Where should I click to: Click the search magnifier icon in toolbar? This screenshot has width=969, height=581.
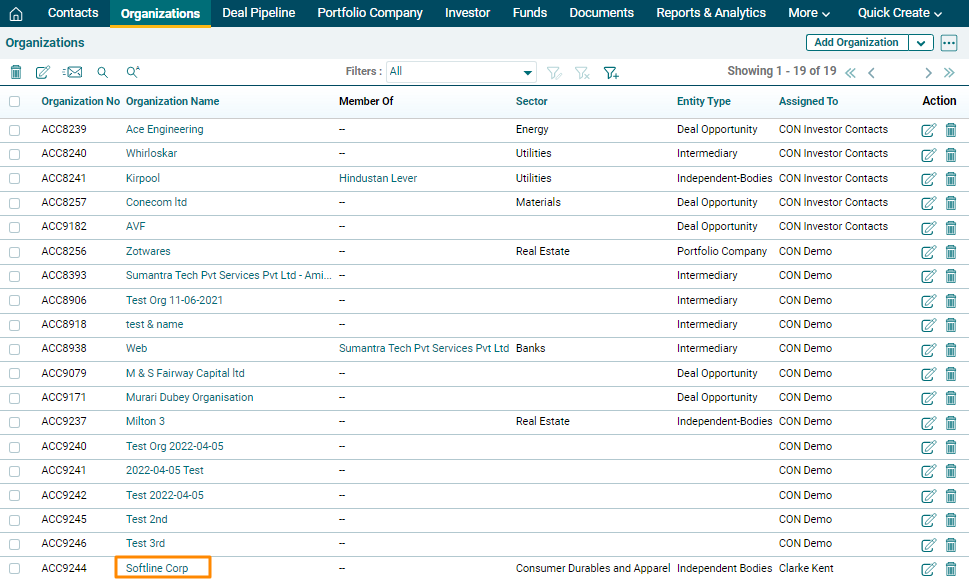(x=102, y=72)
